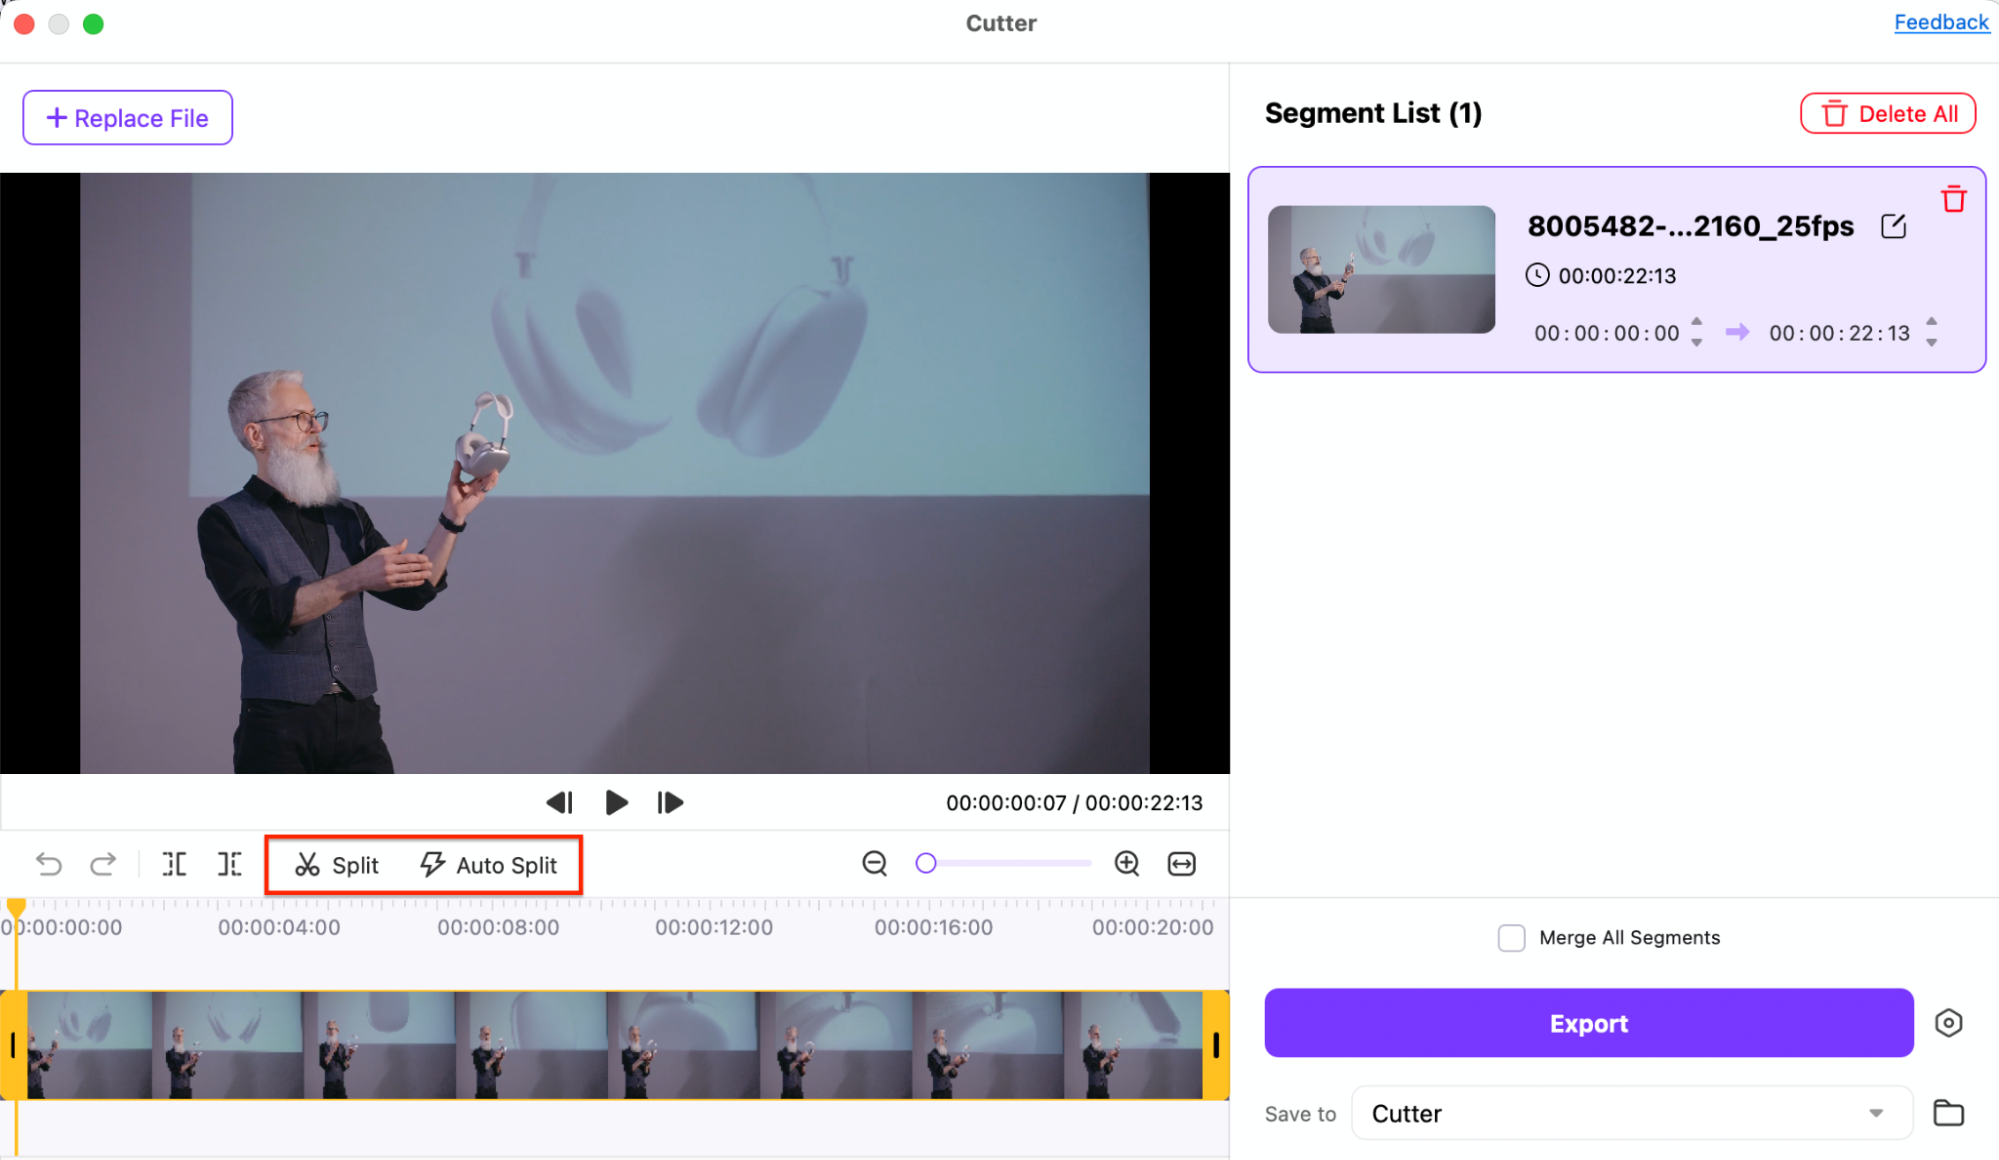1999x1160 pixels.
Task: Open the output folder icon
Action: [x=1949, y=1113]
